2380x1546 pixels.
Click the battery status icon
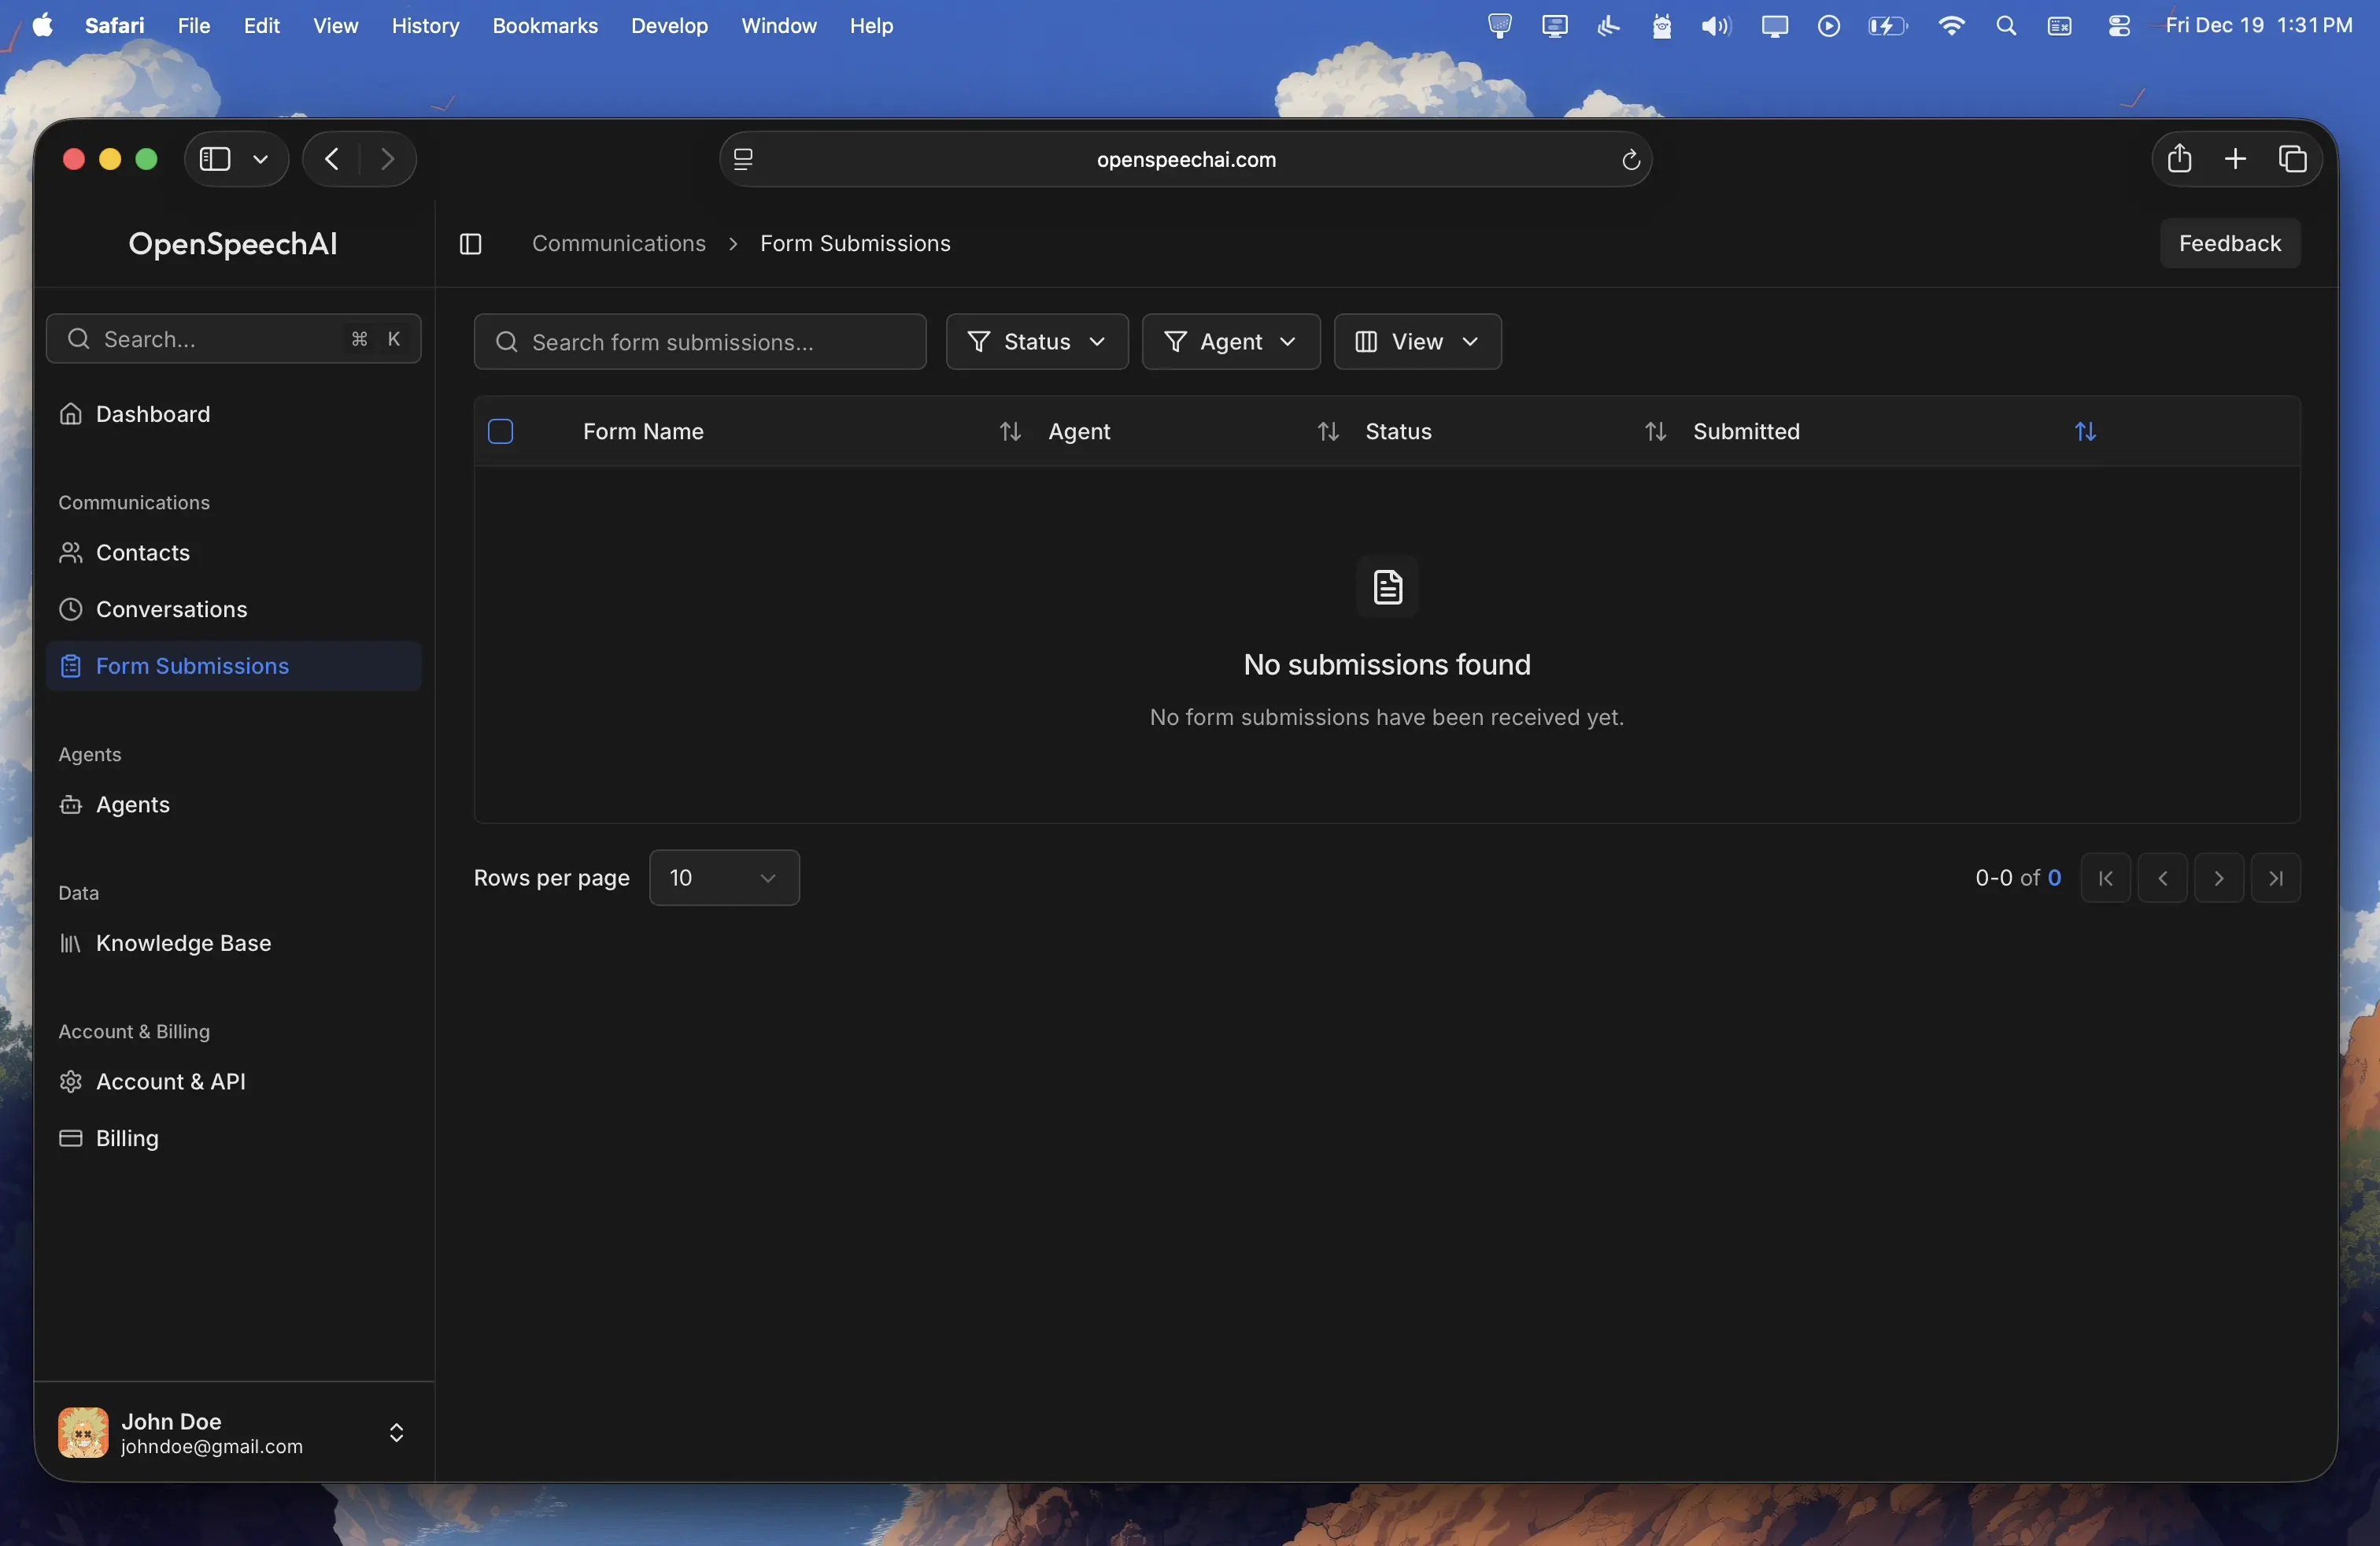[1887, 26]
